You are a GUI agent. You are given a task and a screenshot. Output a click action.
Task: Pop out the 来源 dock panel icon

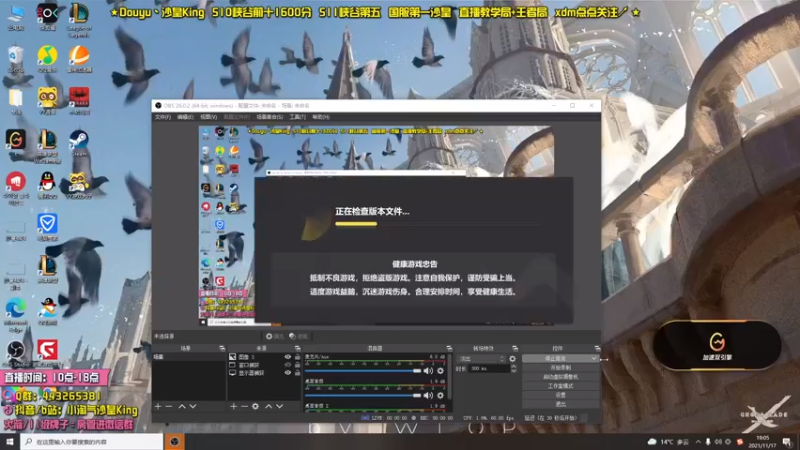click(297, 348)
